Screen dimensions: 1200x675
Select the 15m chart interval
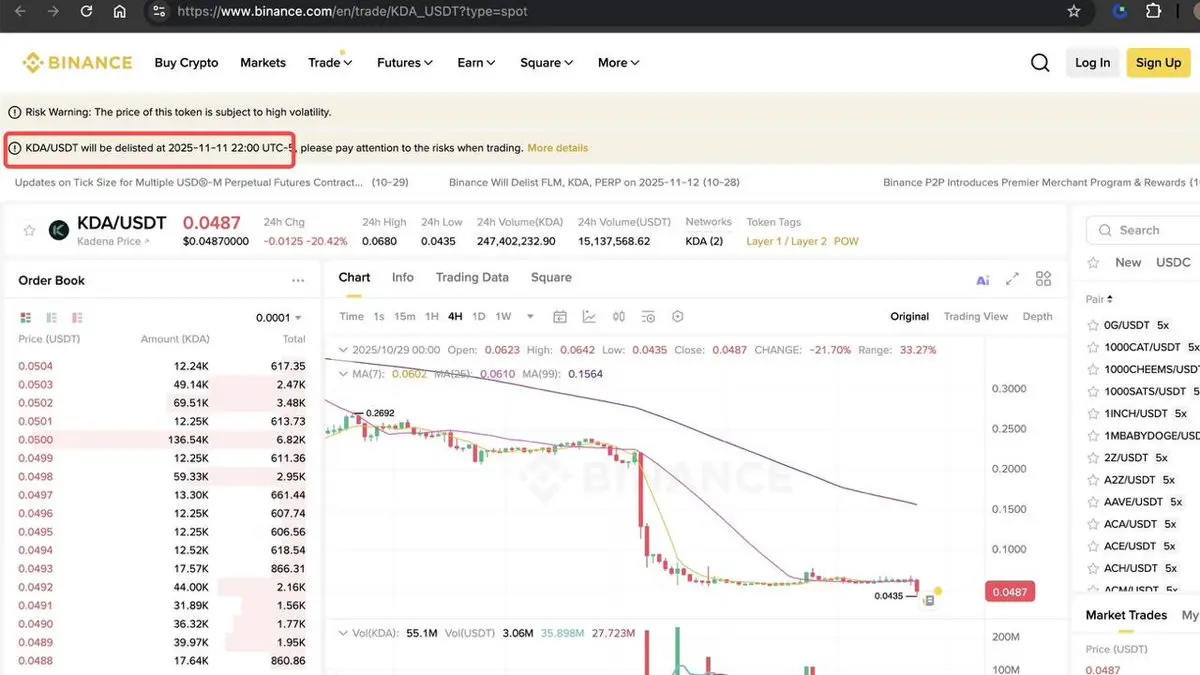(x=404, y=316)
